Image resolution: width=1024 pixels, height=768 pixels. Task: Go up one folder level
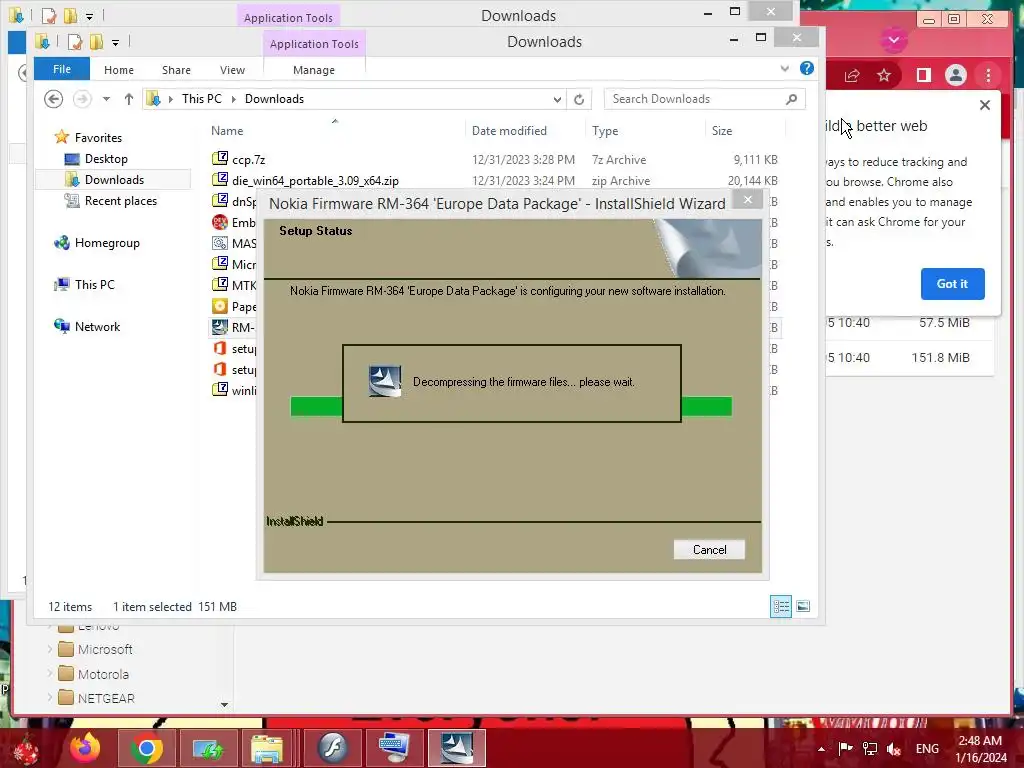(x=129, y=99)
